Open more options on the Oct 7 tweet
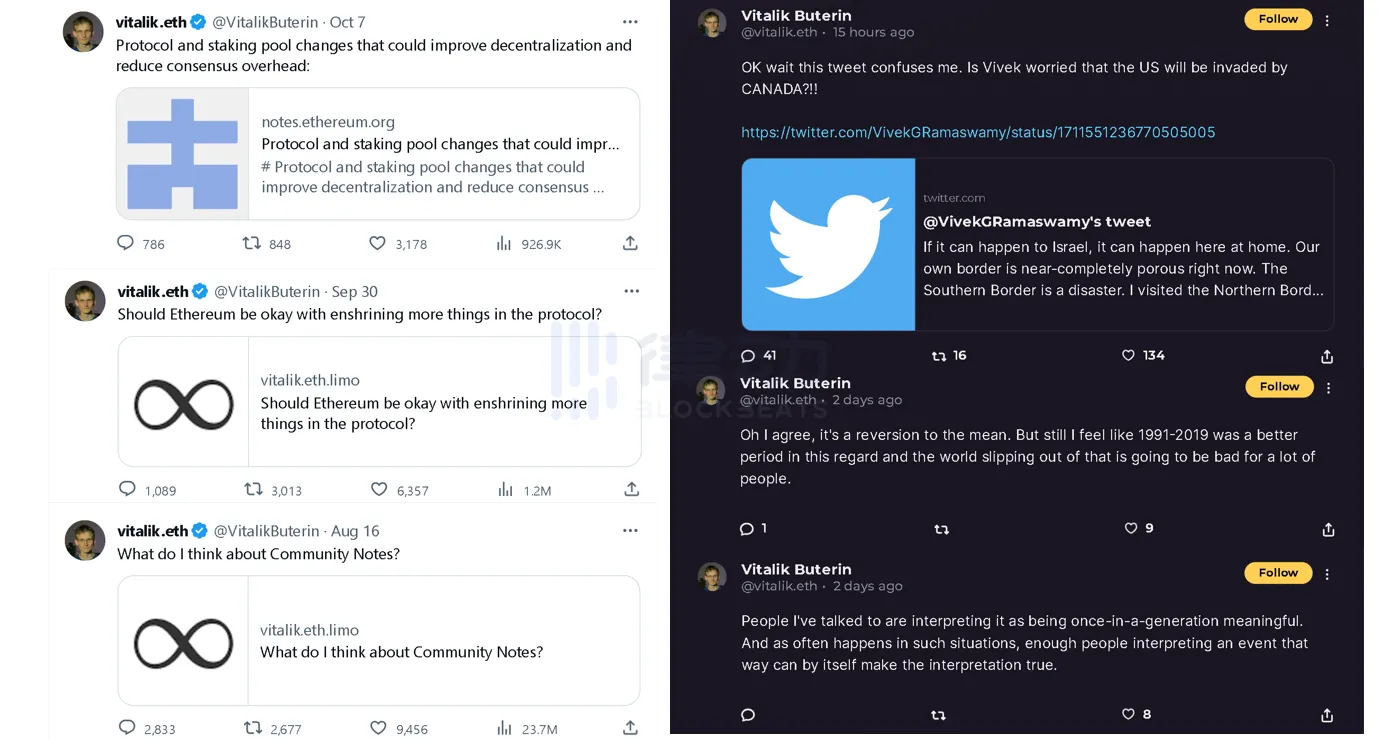Image resolution: width=1379 pixels, height=741 pixels. pos(630,22)
